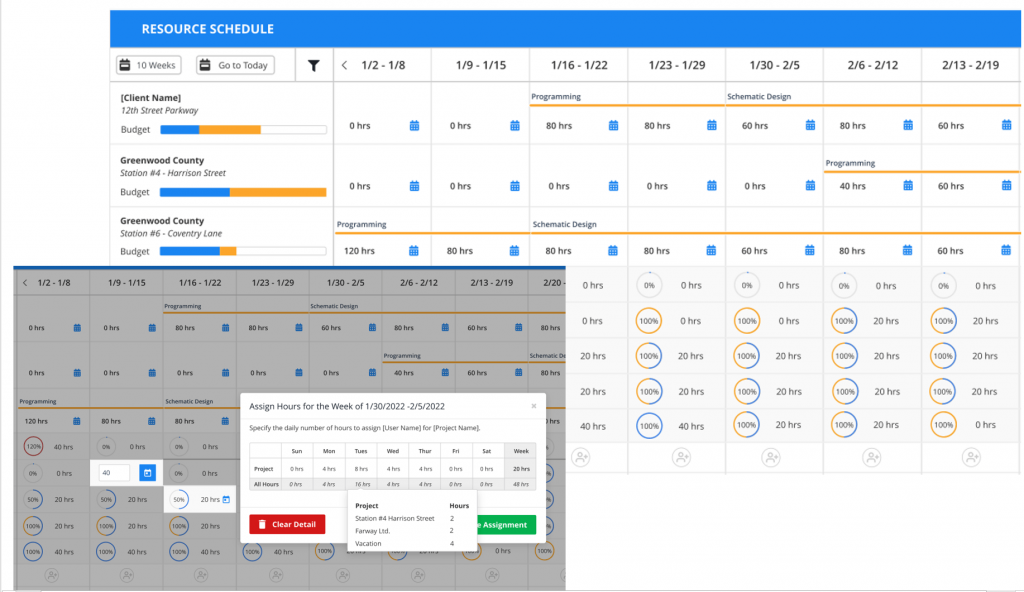The image size is (1024, 592).
Task: Click the budget bar for 12th Street Parkway
Action: tap(243, 129)
